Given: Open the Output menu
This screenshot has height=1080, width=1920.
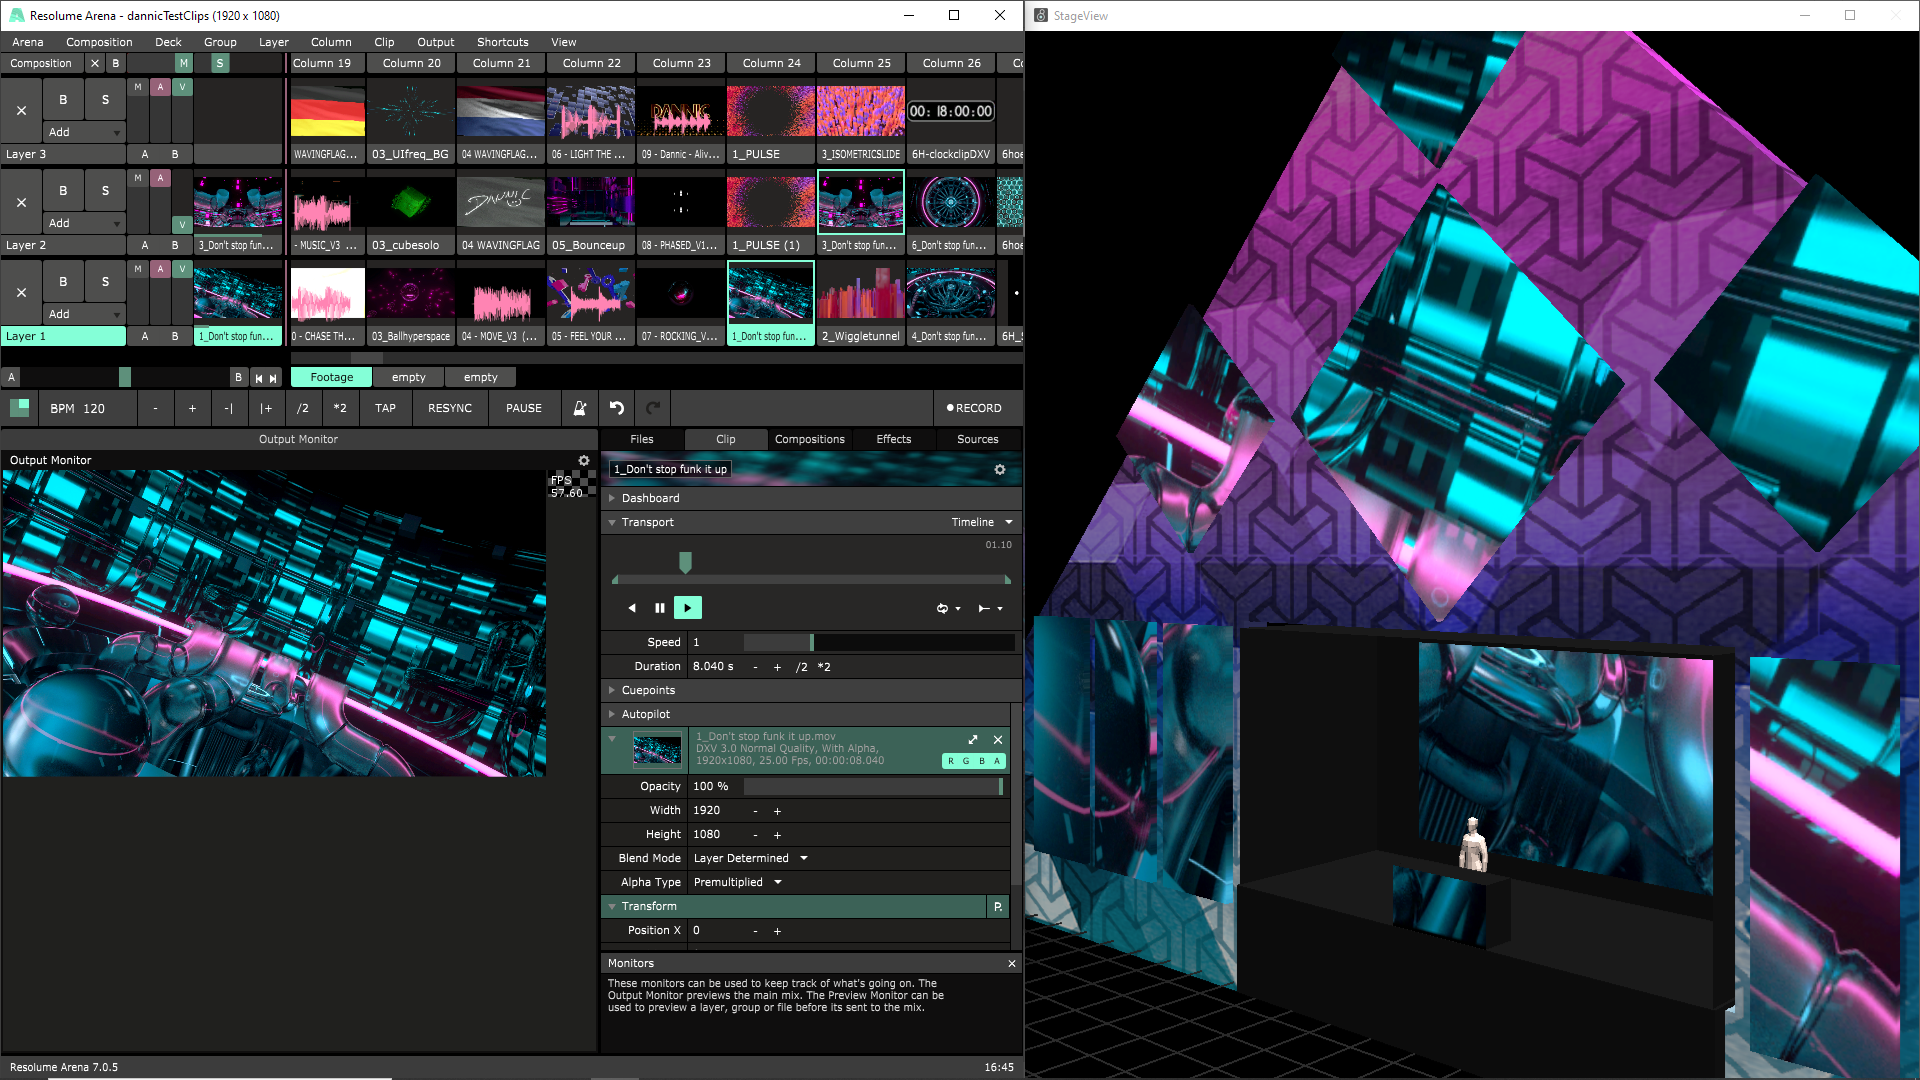Looking at the screenshot, I should pyautogui.click(x=435, y=42).
